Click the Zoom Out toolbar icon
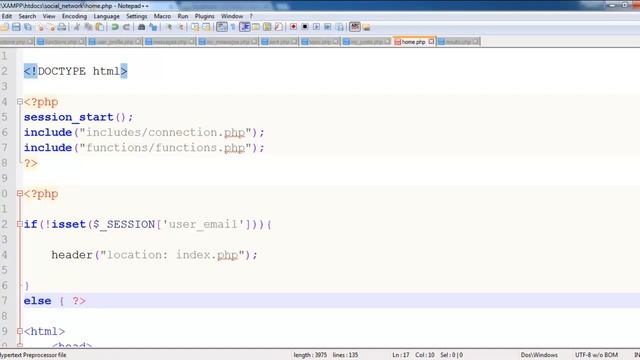 click(180, 27)
